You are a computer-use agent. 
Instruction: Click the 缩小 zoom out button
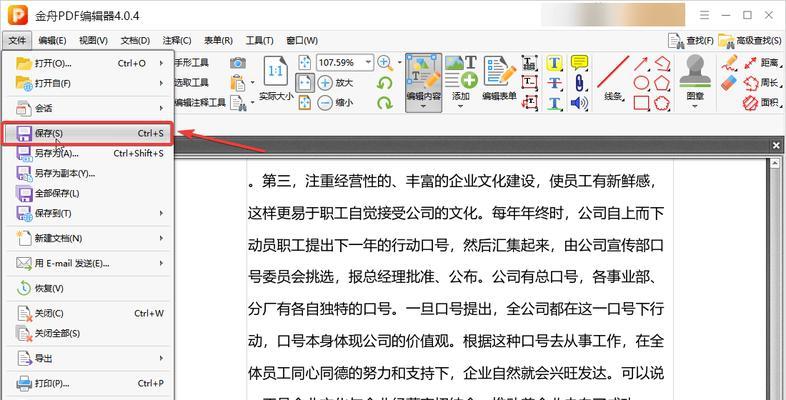[336, 103]
